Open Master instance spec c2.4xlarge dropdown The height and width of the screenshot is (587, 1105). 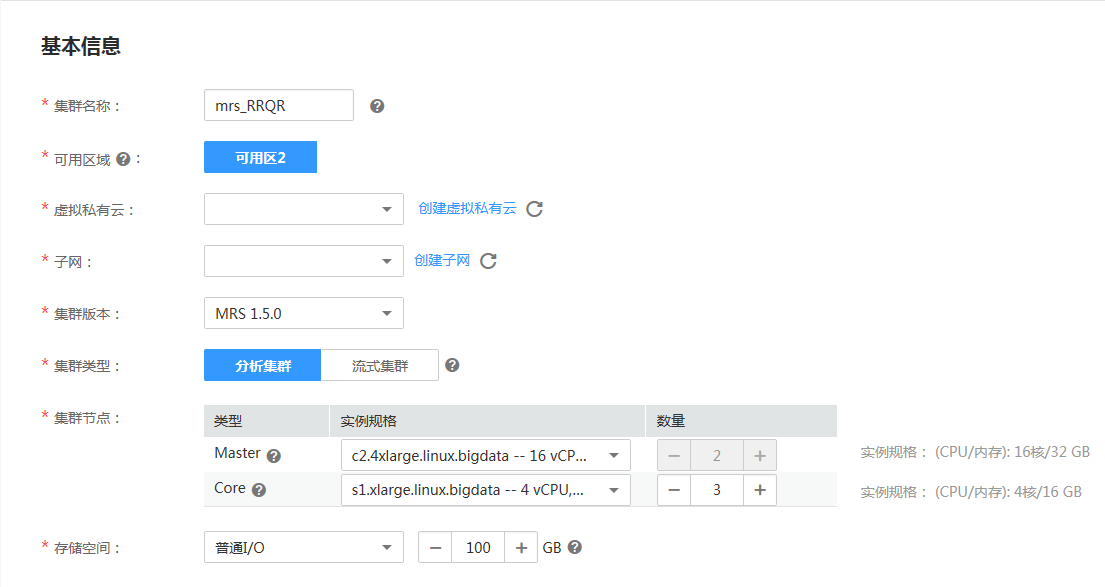(486, 455)
